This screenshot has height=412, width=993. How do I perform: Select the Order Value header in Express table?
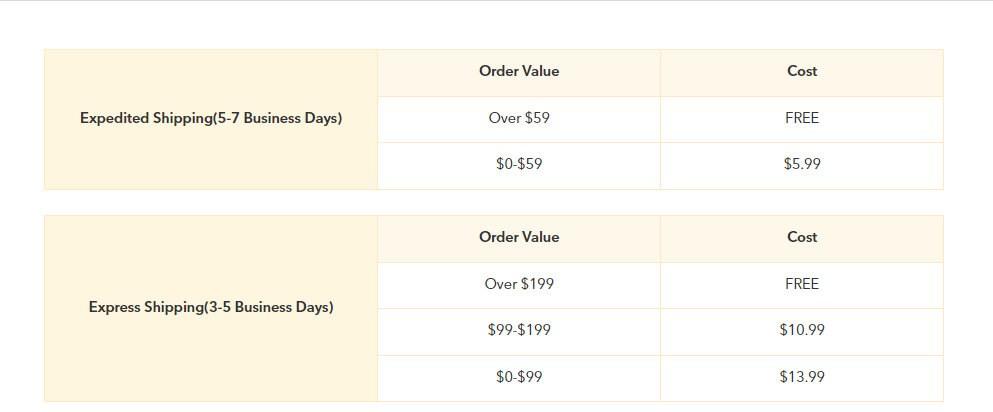pyautogui.click(x=519, y=239)
